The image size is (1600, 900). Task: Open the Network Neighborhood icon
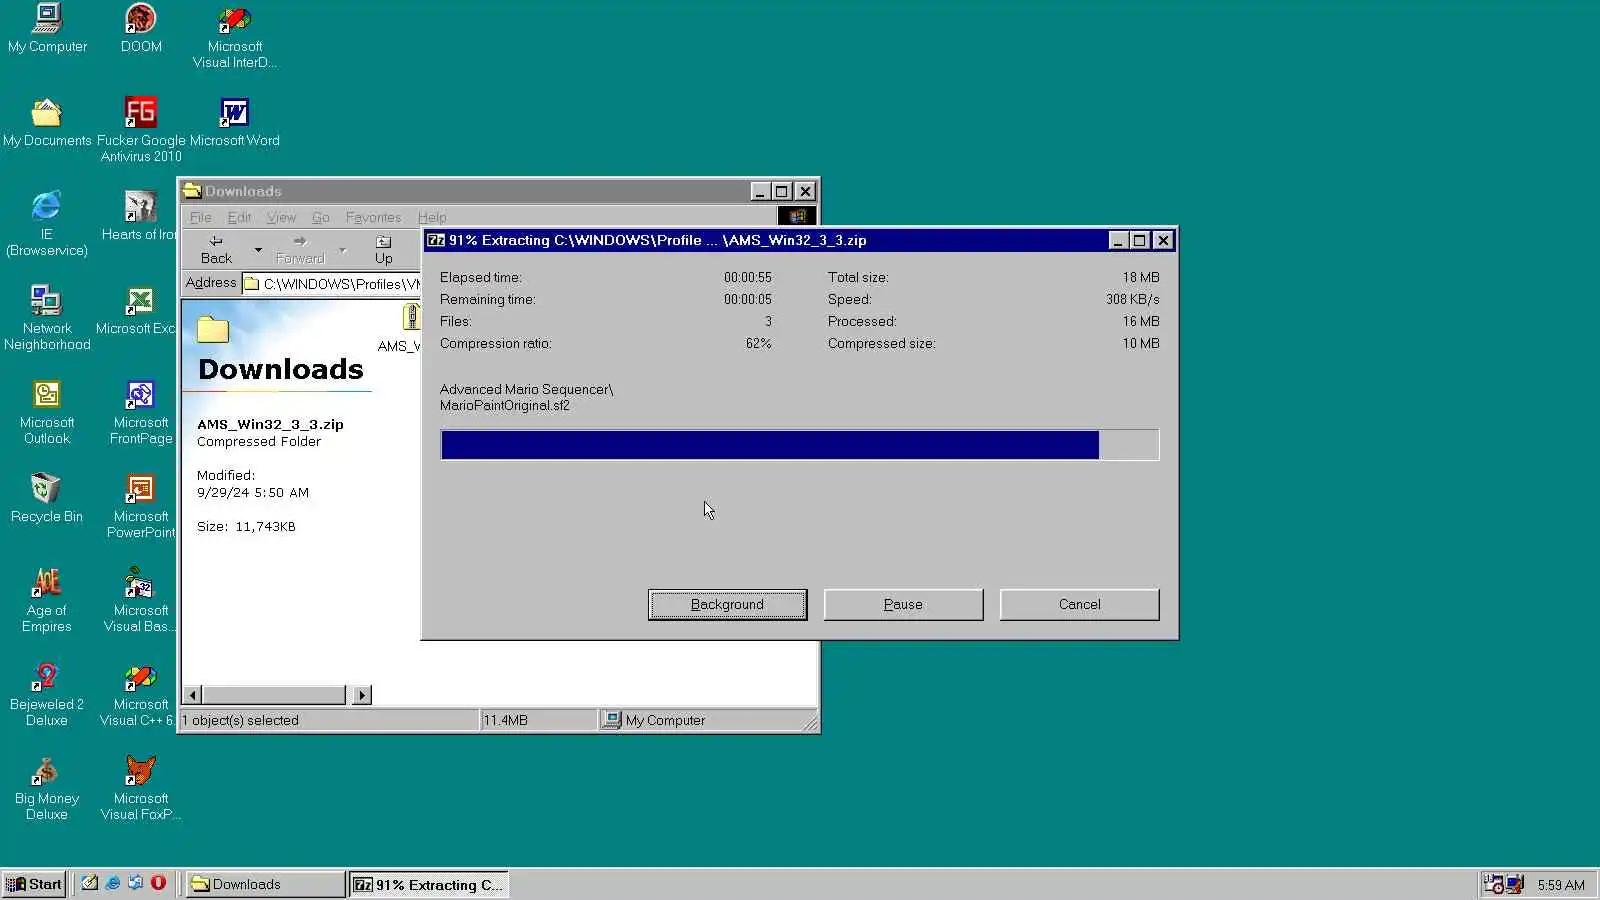47,318
